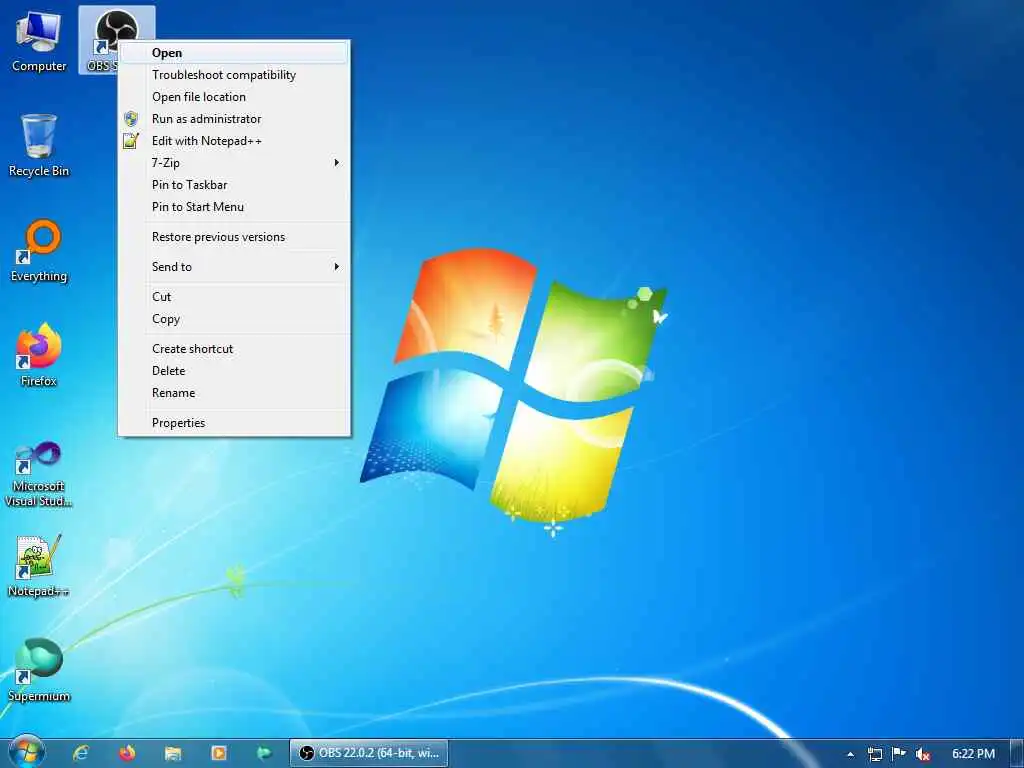
Task: Click the shield icon beside Run as administrator
Action: (x=131, y=119)
